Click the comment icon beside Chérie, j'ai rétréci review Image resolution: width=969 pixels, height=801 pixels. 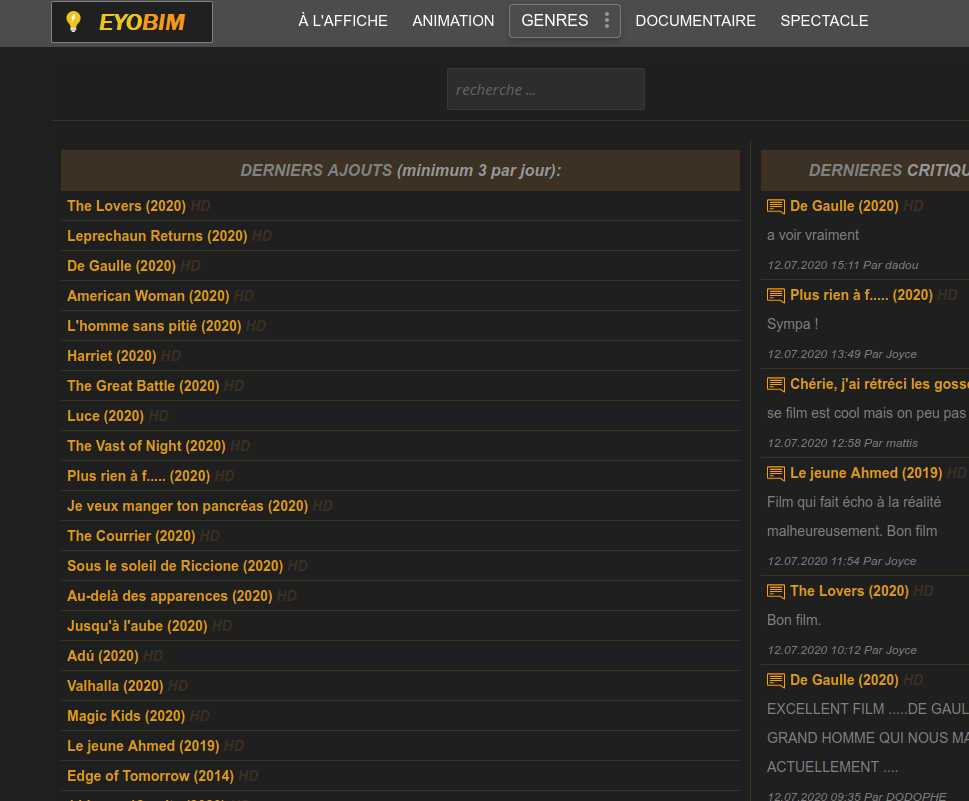776,384
